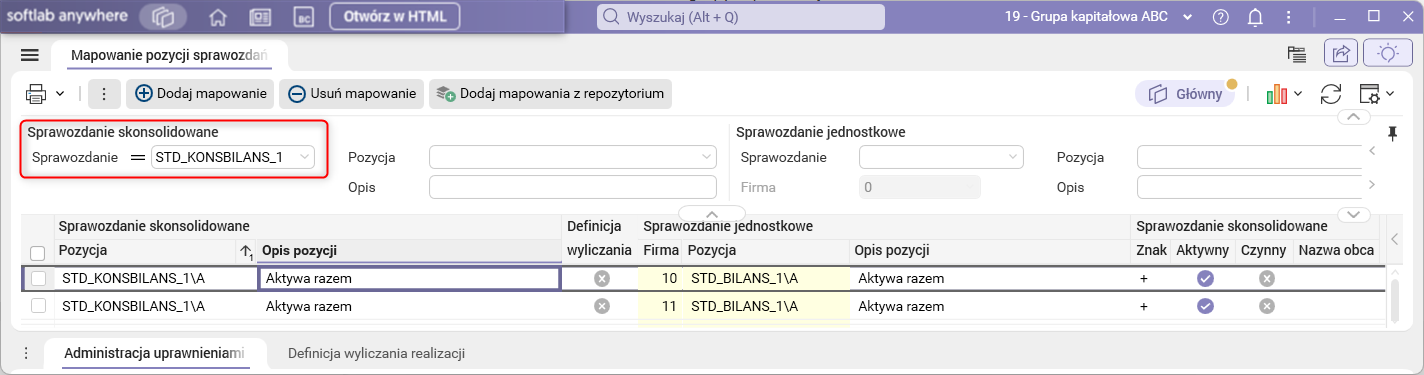Click editable Aktywa razem cell in first row
The image size is (1424, 375).
click(x=408, y=279)
